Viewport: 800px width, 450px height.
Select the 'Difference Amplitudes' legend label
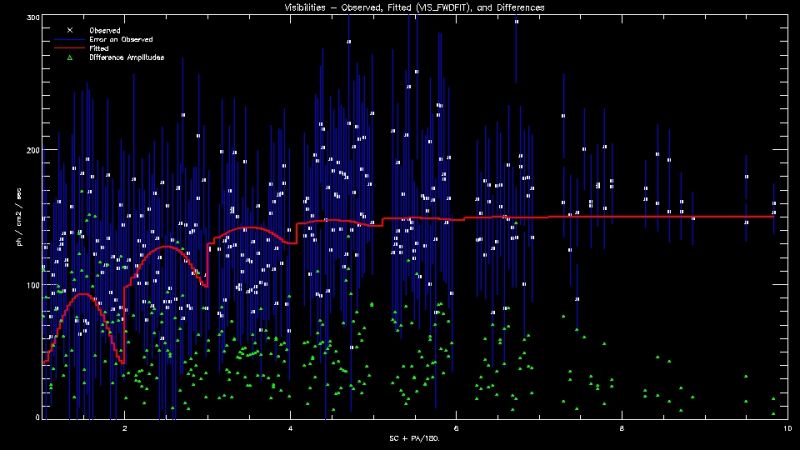(x=125, y=57)
